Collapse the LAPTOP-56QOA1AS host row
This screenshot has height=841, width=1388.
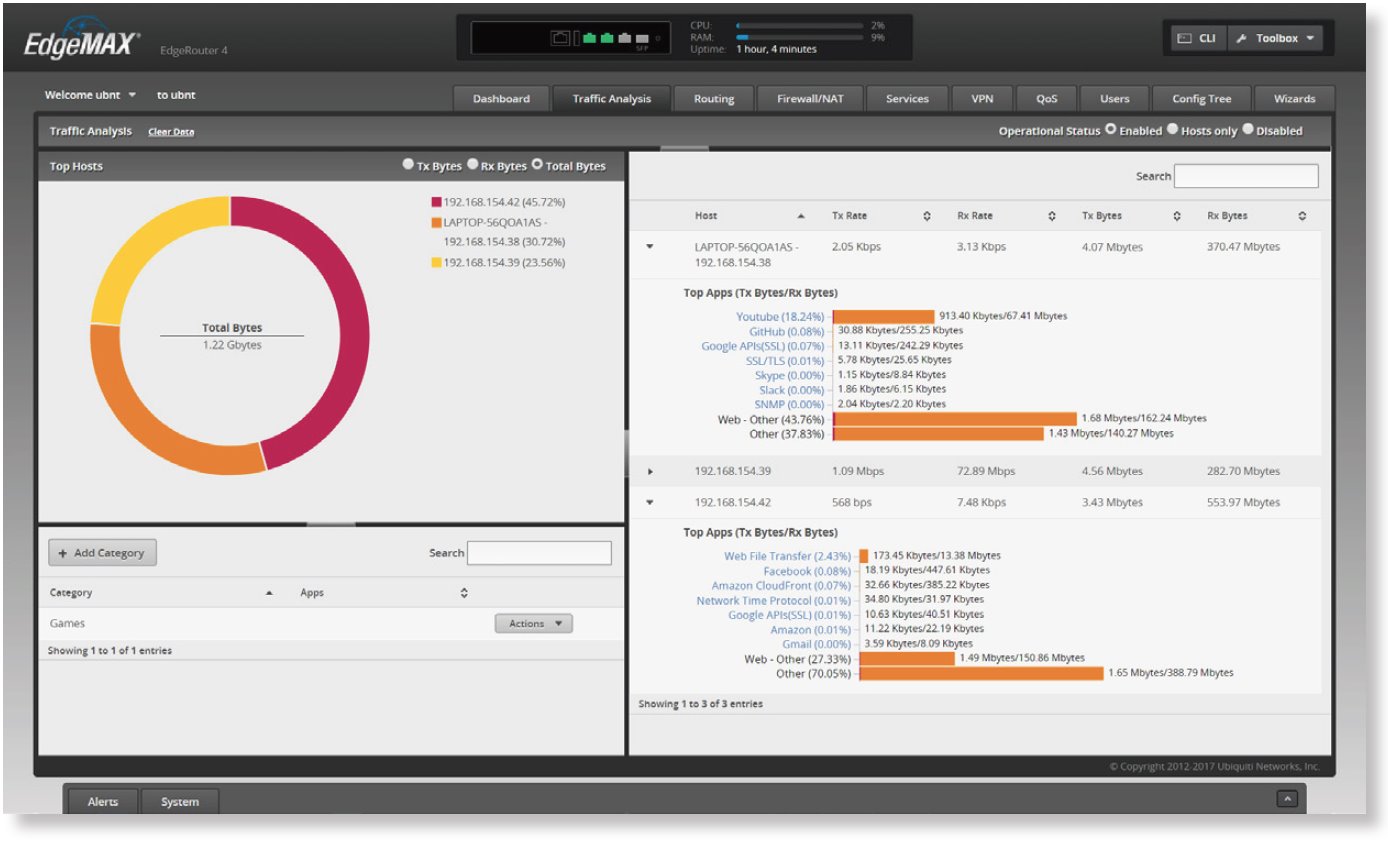point(651,246)
